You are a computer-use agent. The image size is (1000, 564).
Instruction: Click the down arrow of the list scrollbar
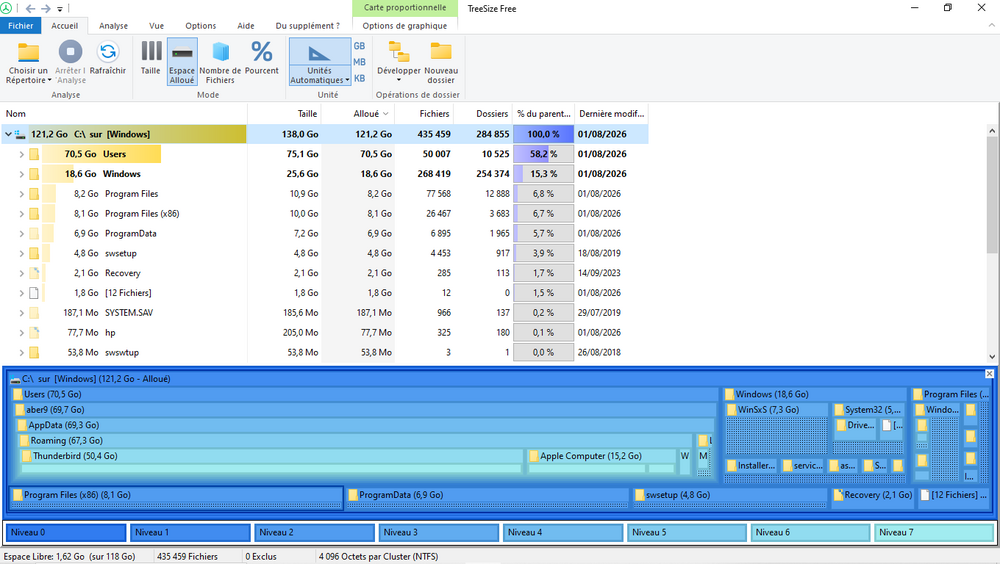point(992,357)
